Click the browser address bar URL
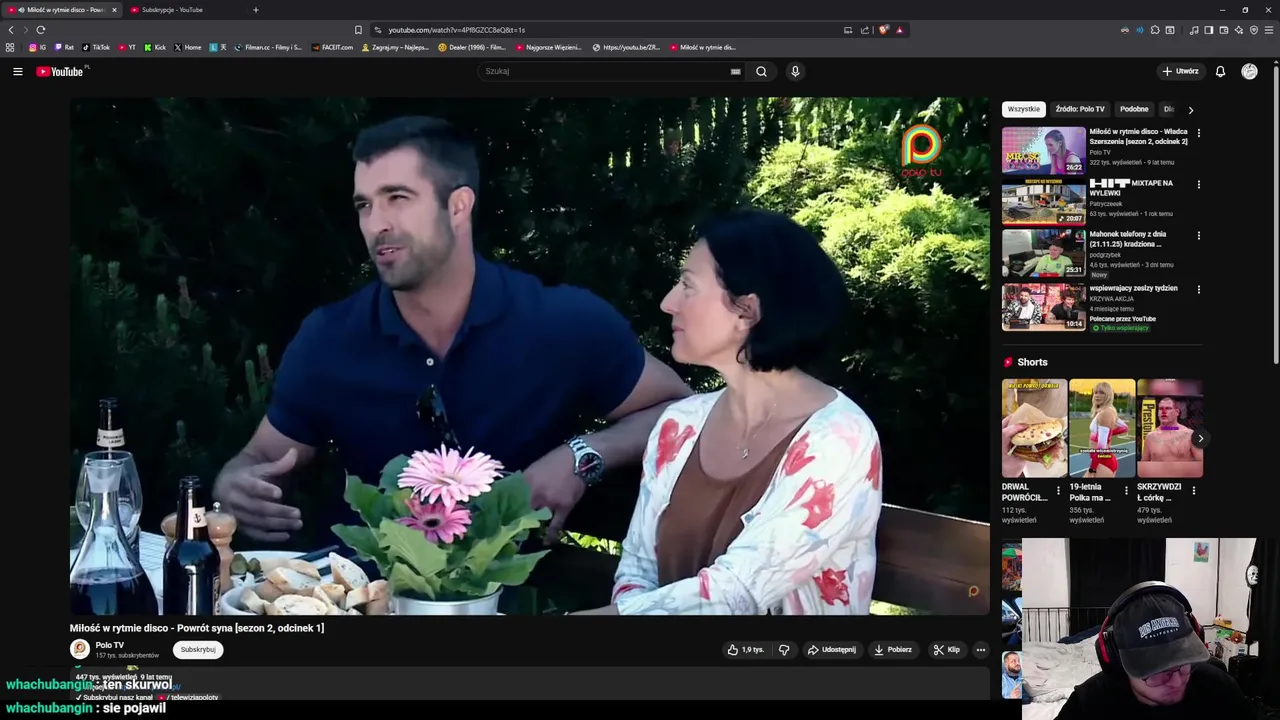Screen dimensions: 1280x720 [x=456, y=30]
